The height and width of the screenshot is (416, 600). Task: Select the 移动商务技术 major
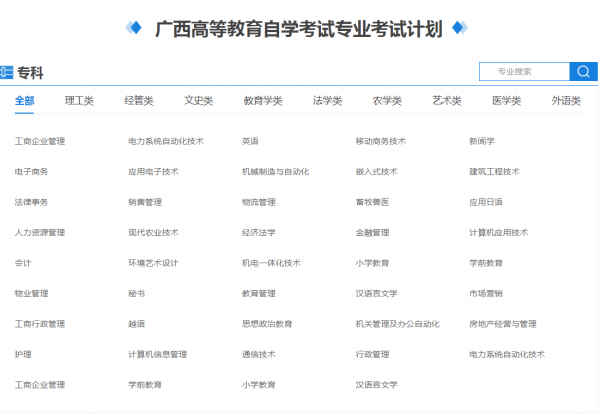coord(381,141)
